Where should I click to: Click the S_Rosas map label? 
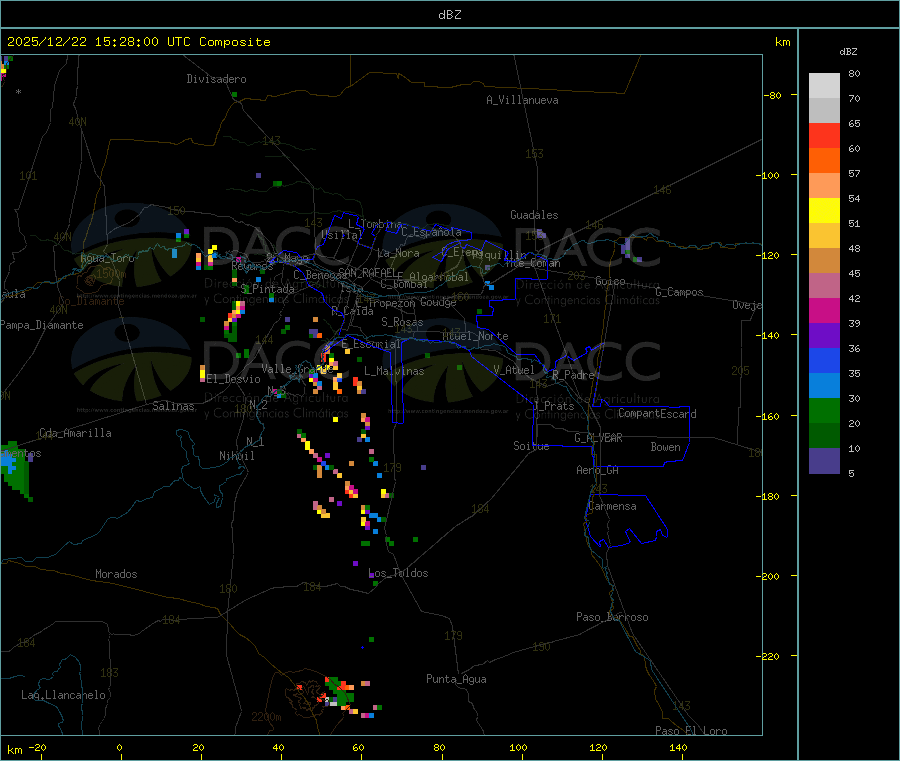(x=402, y=322)
